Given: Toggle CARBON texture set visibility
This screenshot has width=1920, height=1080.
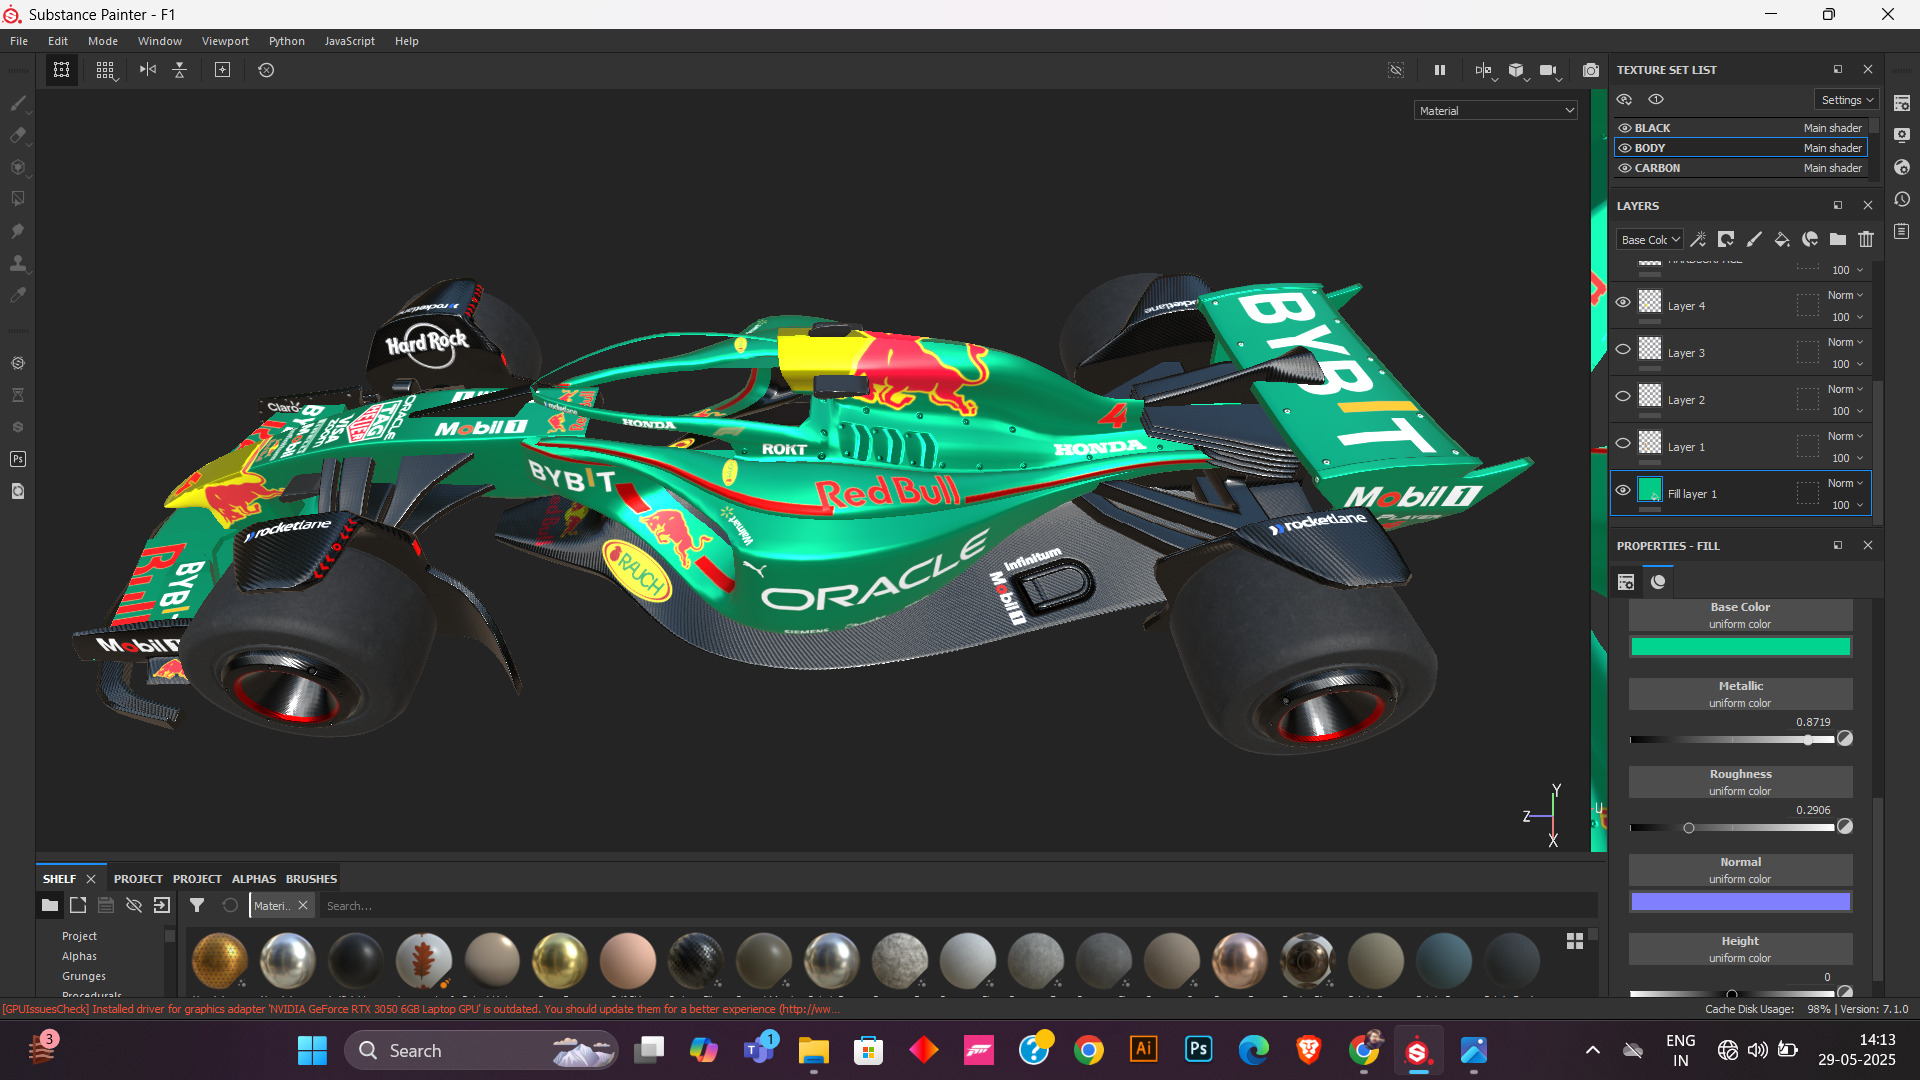Looking at the screenshot, I should 1625,168.
